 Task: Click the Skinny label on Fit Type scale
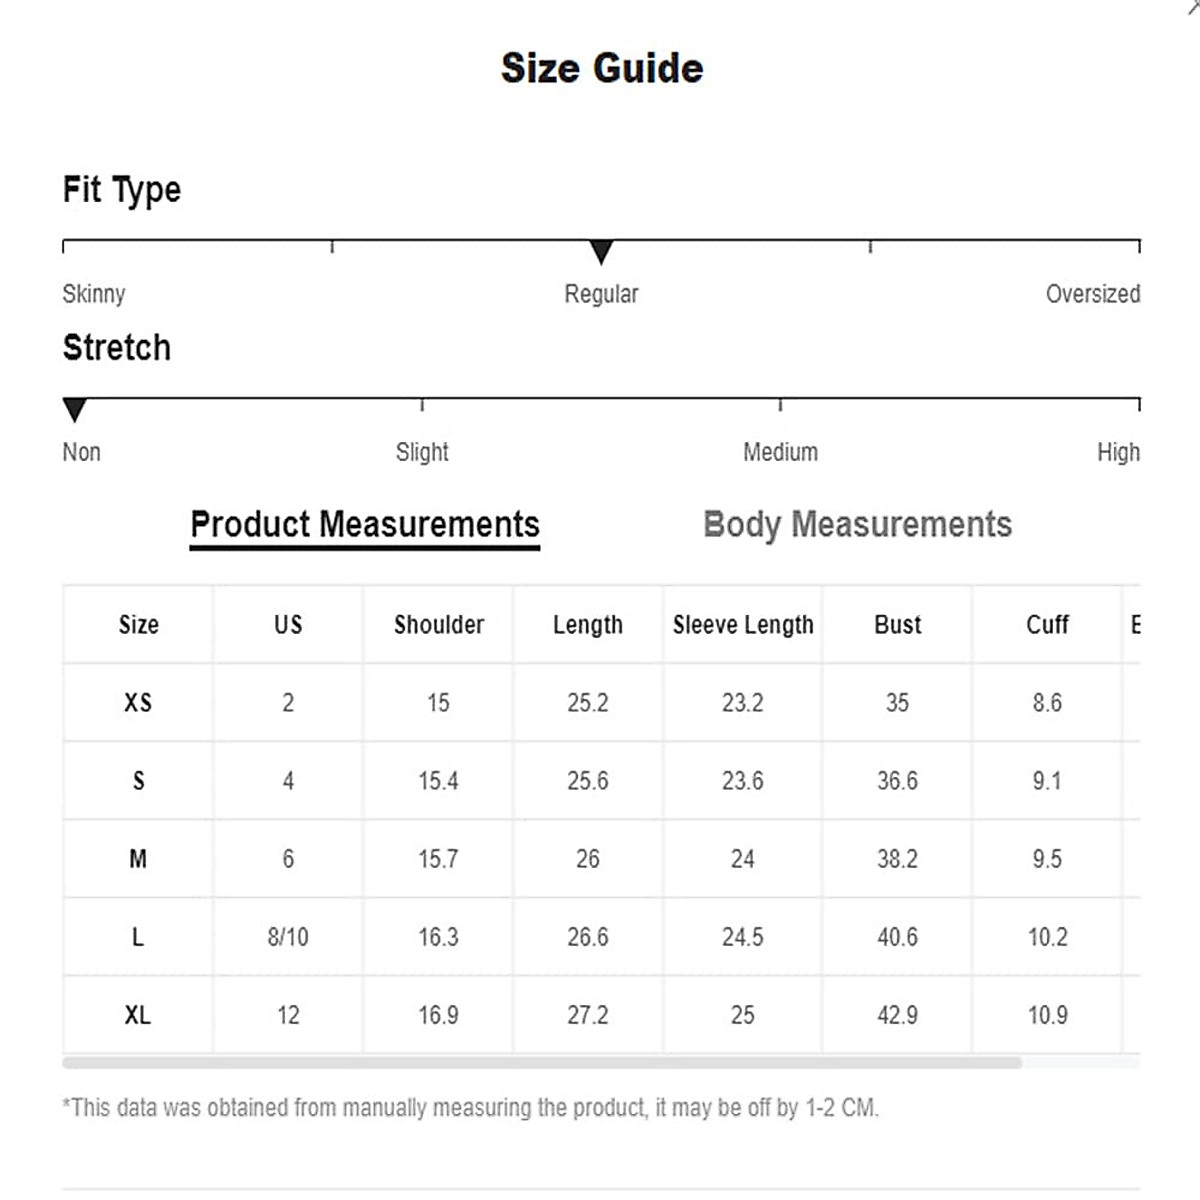[x=94, y=294]
